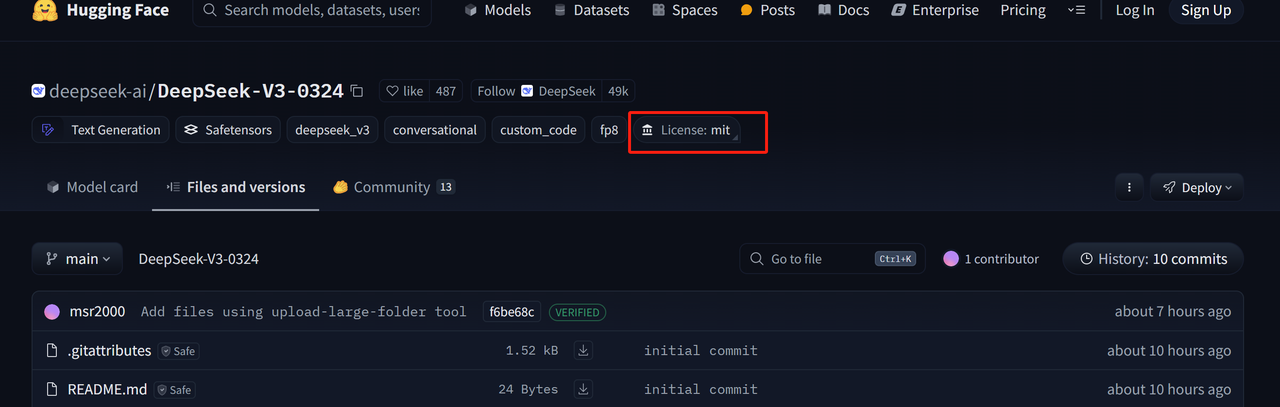Open the commit hash f6be68c
The image size is (1280, 407).
pos(511,312)
